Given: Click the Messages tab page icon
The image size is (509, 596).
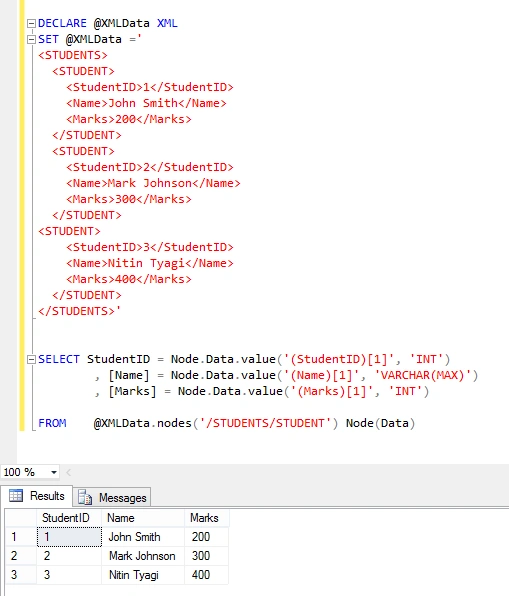Looking at the screenshot, I should (x=85, y=498).
